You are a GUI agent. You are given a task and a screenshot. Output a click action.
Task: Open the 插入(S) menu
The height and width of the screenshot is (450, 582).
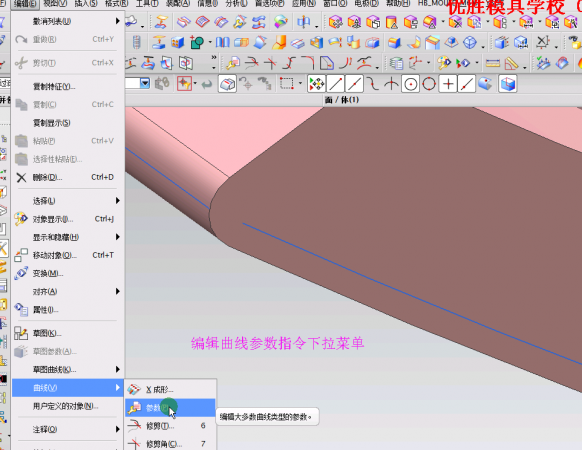pyautogui.click(x=86, y=3)
